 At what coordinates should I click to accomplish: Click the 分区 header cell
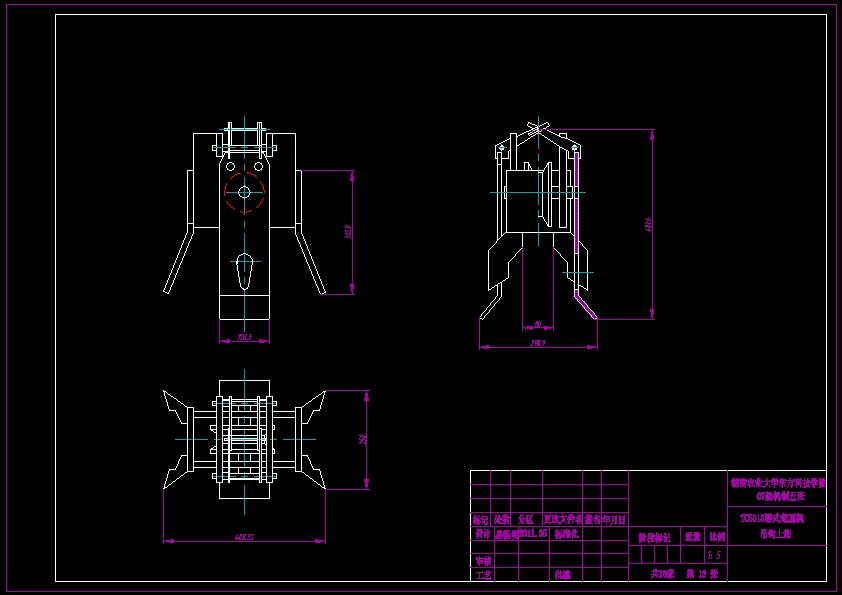click(x=526, y=519)
